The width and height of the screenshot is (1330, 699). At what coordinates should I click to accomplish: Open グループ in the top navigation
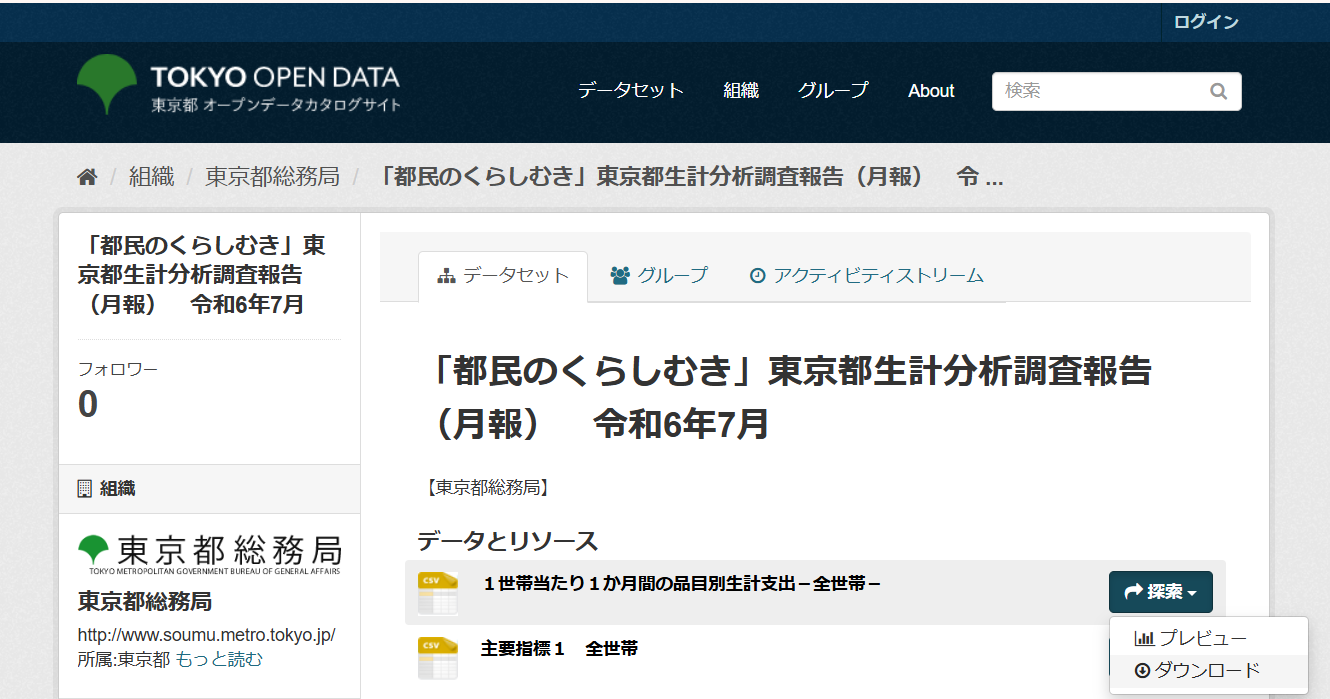coord(833,91)
